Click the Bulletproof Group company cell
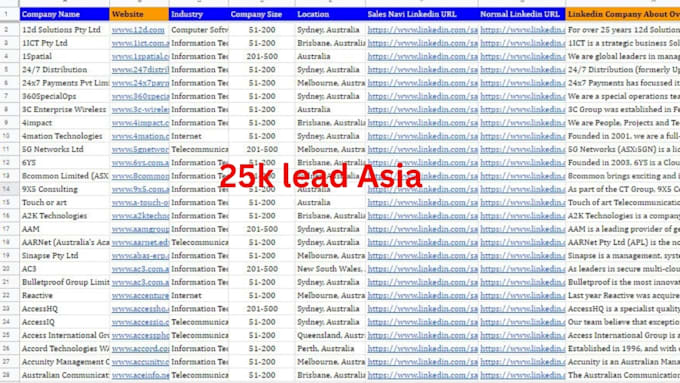 point(64,282)
